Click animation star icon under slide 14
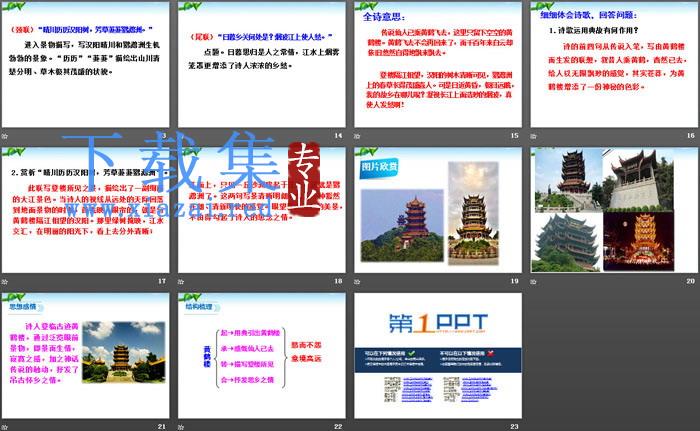700x431 pixels. [181, 136]
